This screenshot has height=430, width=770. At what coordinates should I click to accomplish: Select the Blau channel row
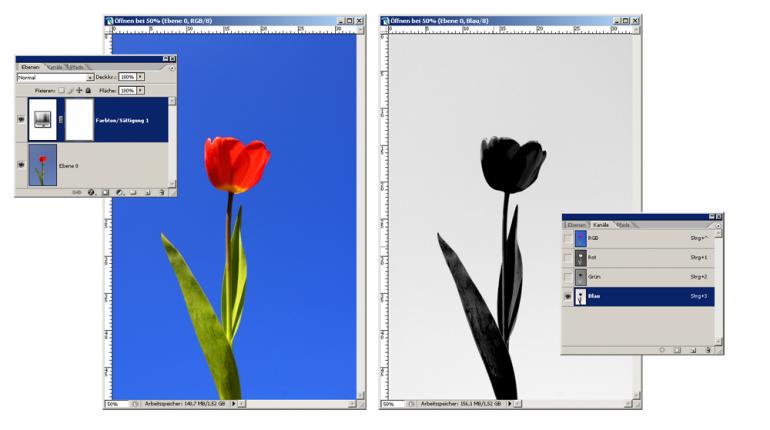638,296
